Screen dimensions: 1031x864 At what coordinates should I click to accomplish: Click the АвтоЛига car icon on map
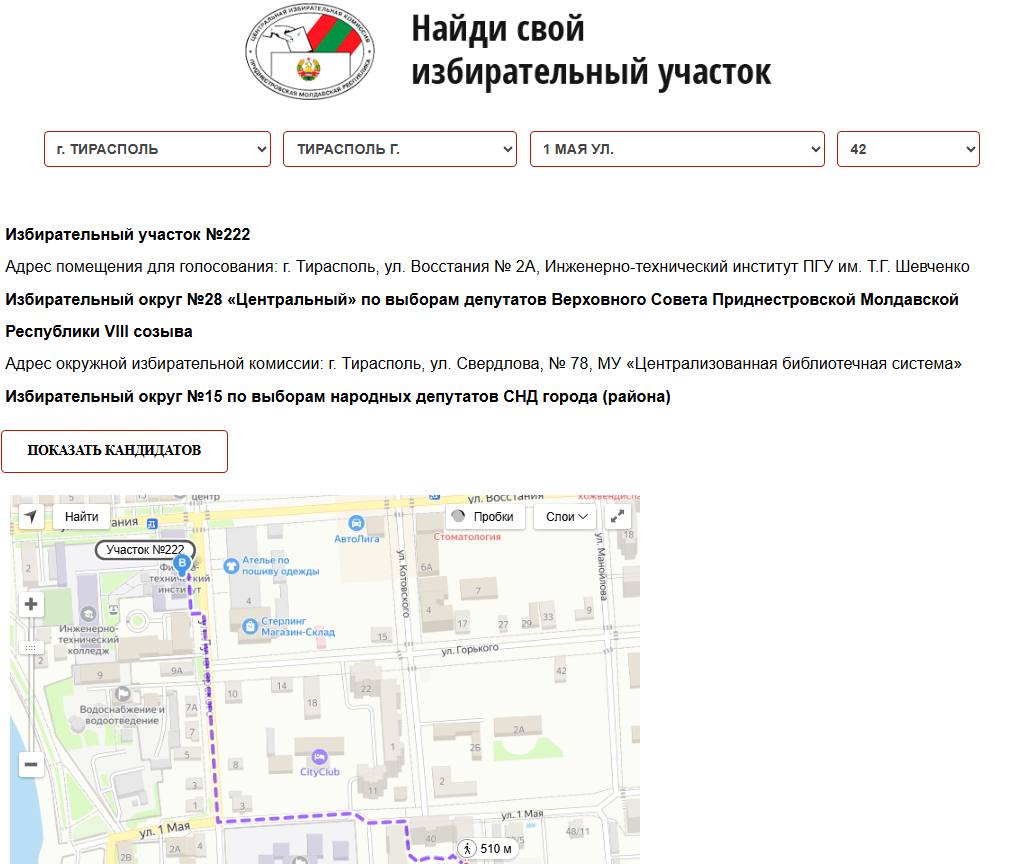coord(356,523)
